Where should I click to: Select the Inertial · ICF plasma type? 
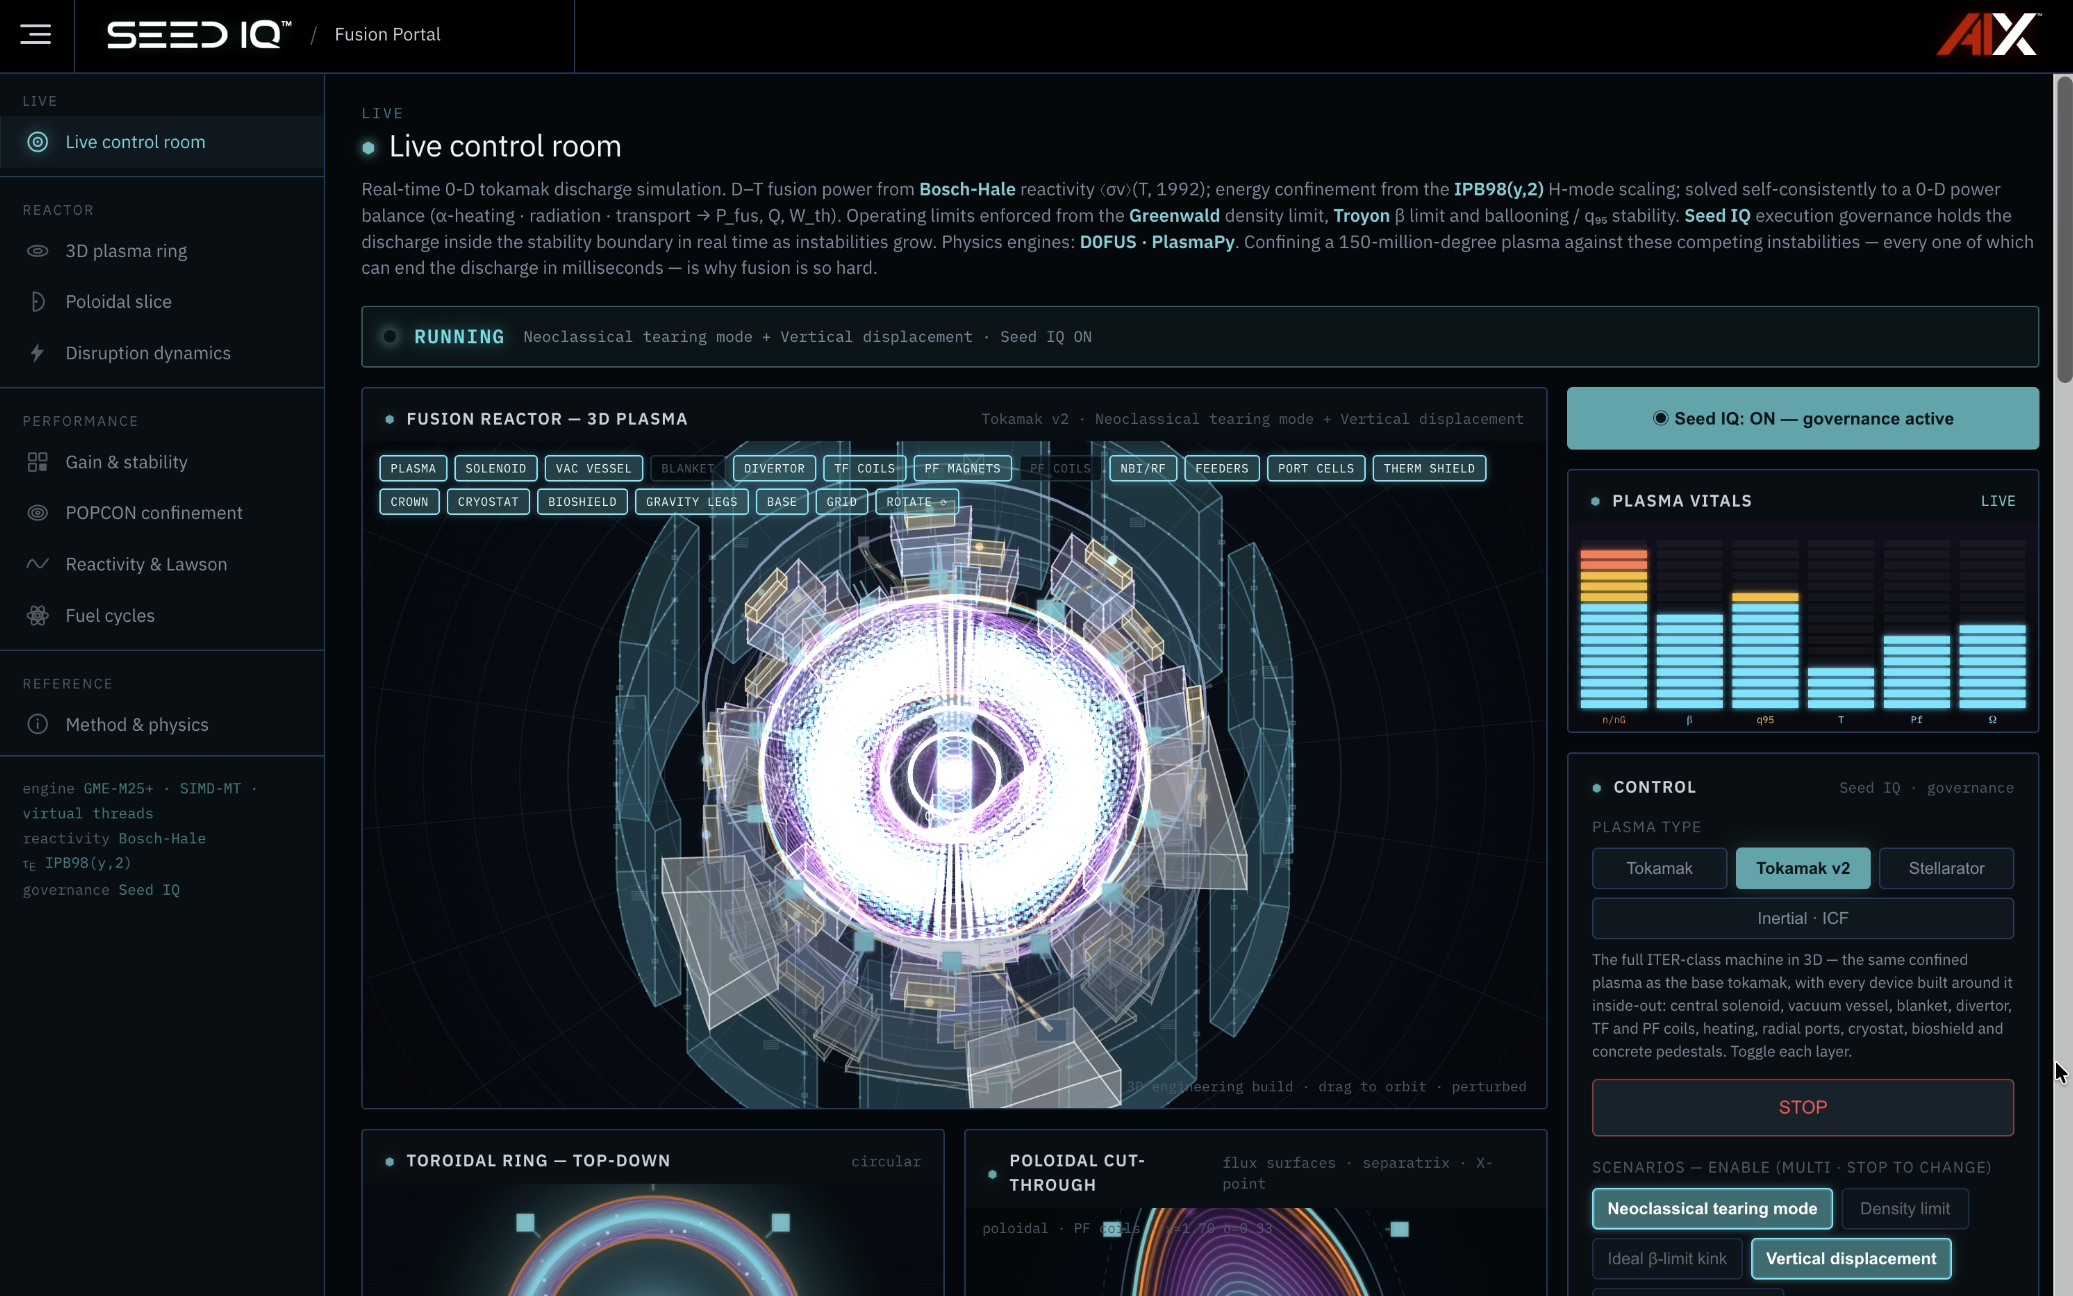click(x=1803, y=918)
